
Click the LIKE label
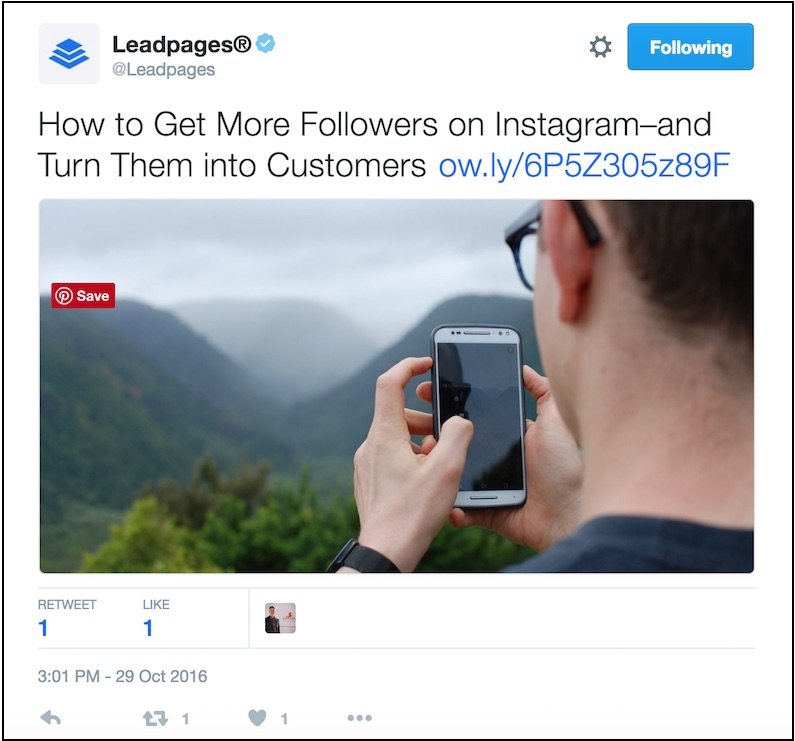(x=156, y=605)
